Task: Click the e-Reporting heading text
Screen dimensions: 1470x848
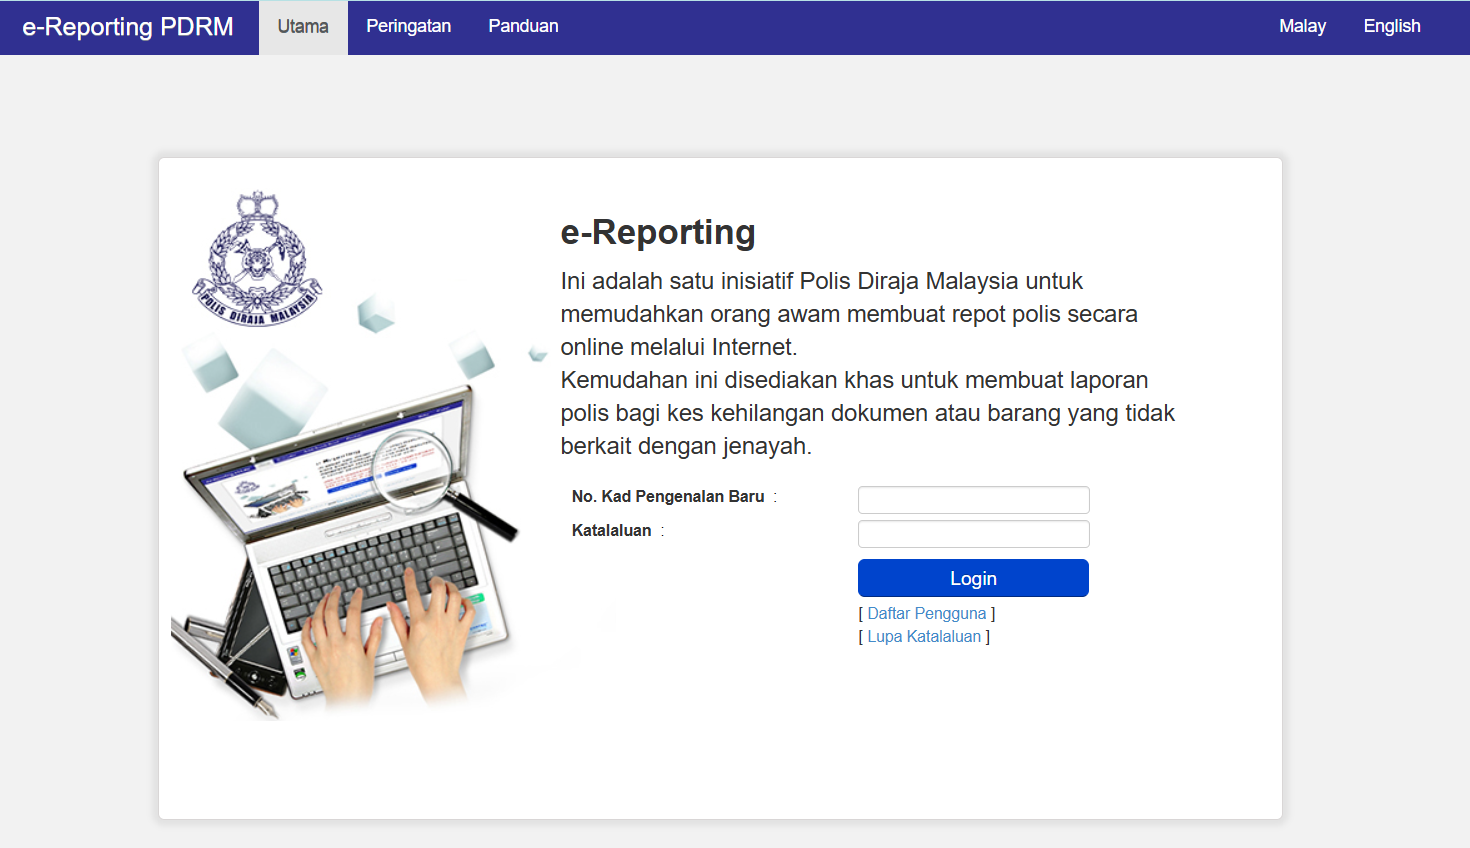Action: tap(658, 232)
